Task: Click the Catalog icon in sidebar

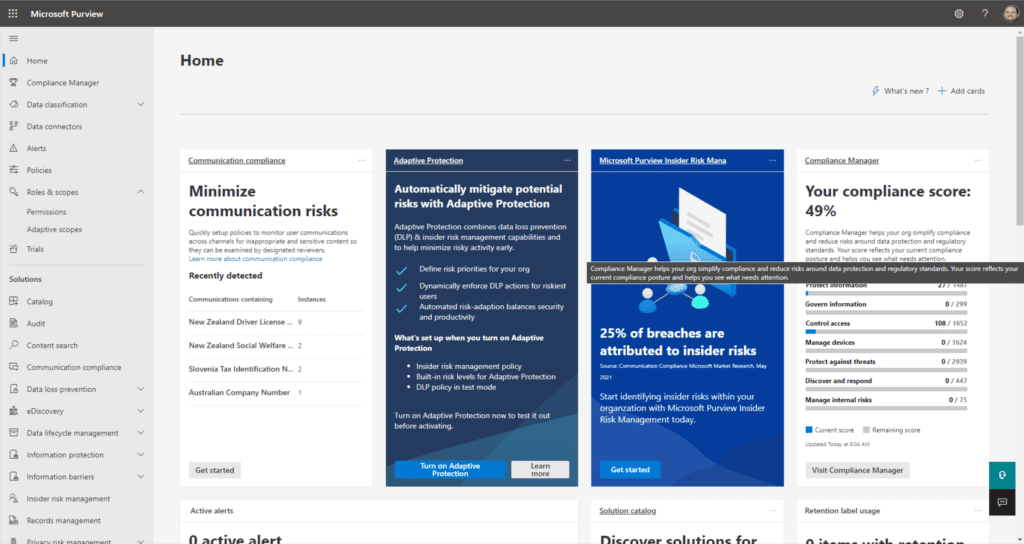Action: click(x=14, y=301)
